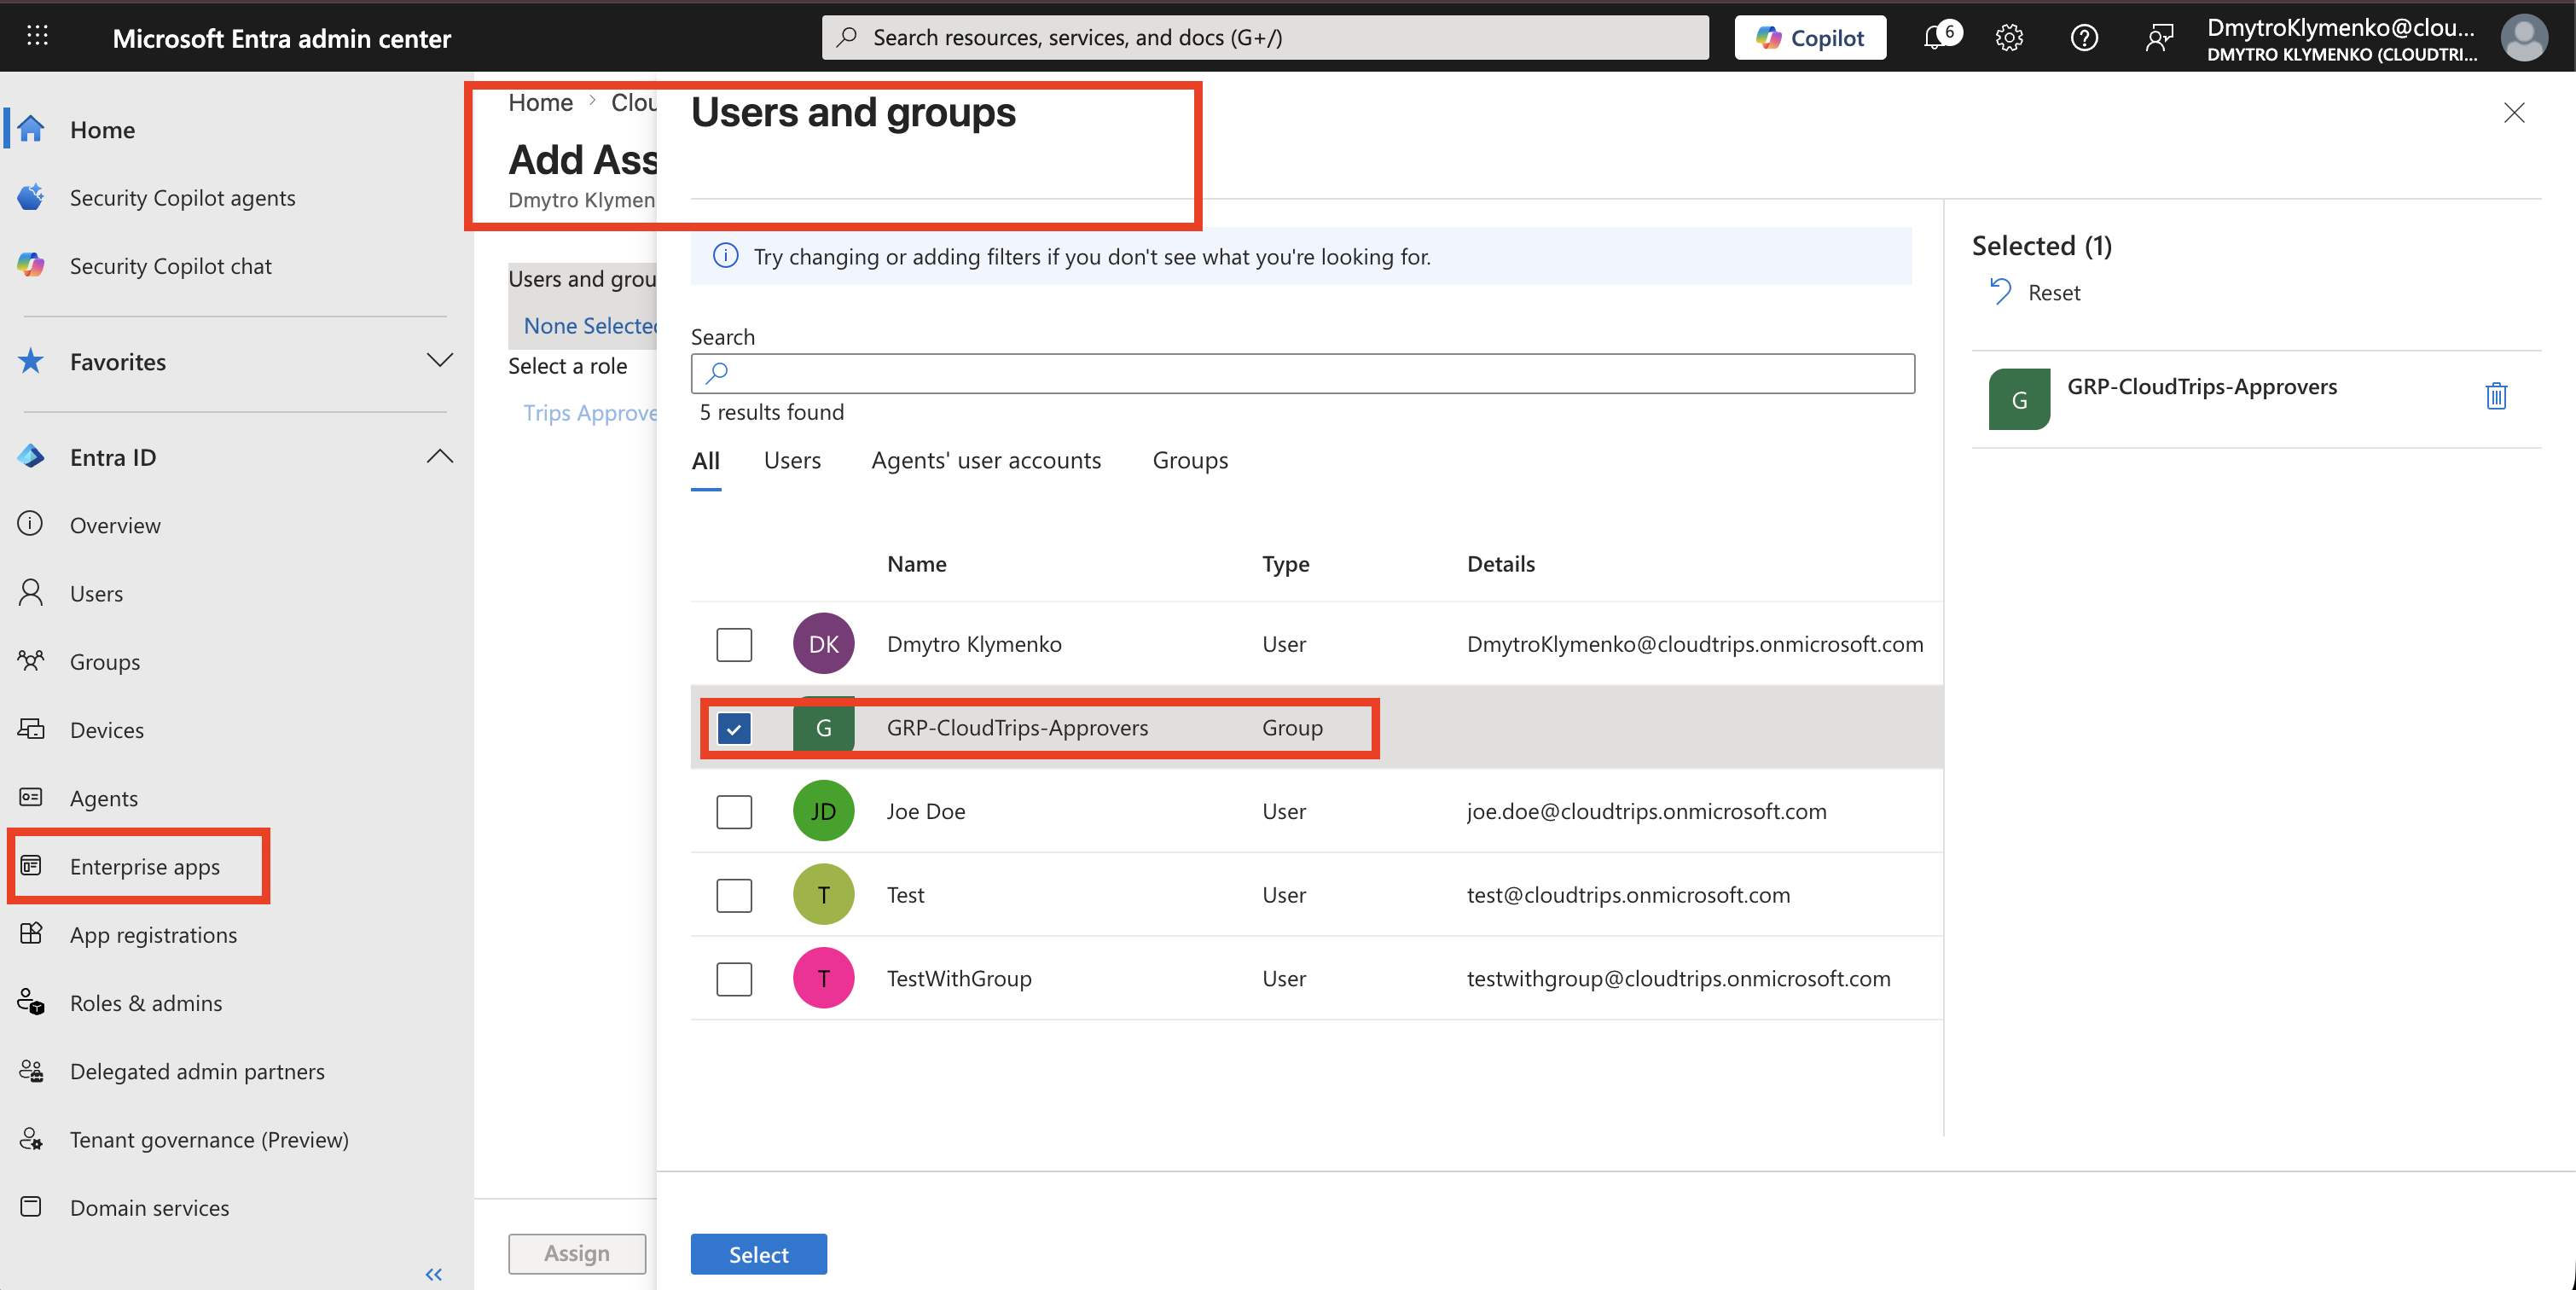Image resolution: width=2576 pixels, height=1290 pixels.
Task: Check the Joe Doe checkbox
Action: point(734,811)
